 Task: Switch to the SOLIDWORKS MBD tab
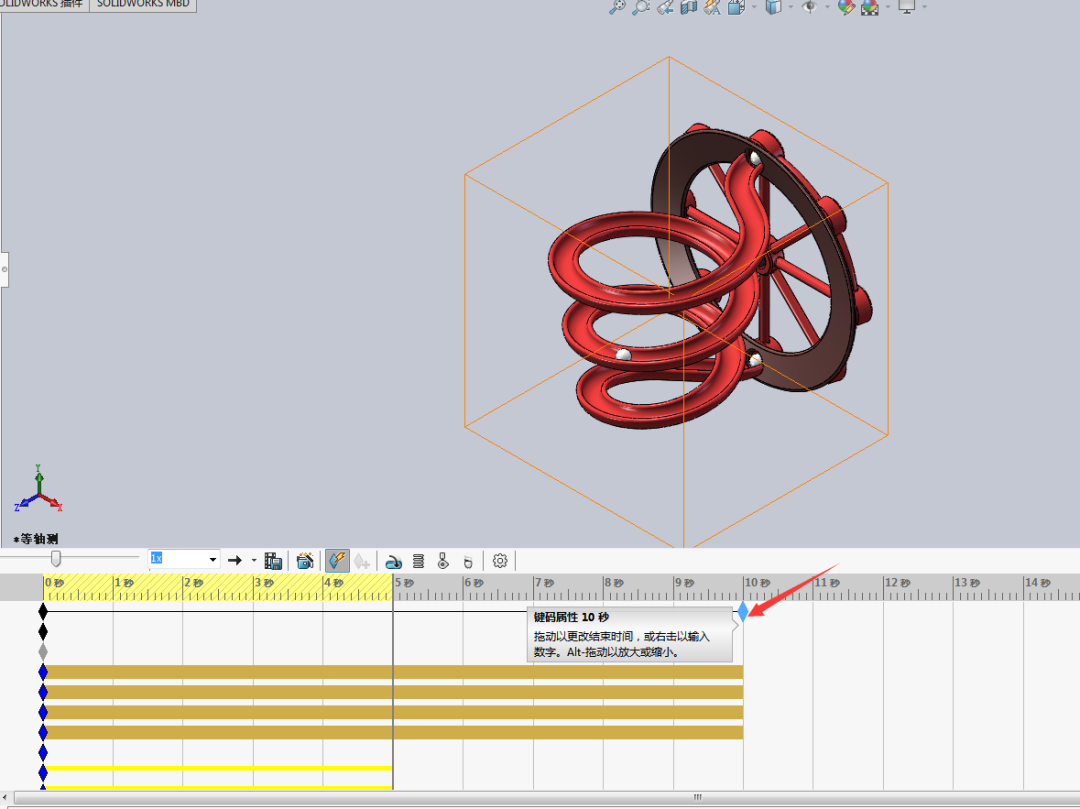[x=143, y=5]
